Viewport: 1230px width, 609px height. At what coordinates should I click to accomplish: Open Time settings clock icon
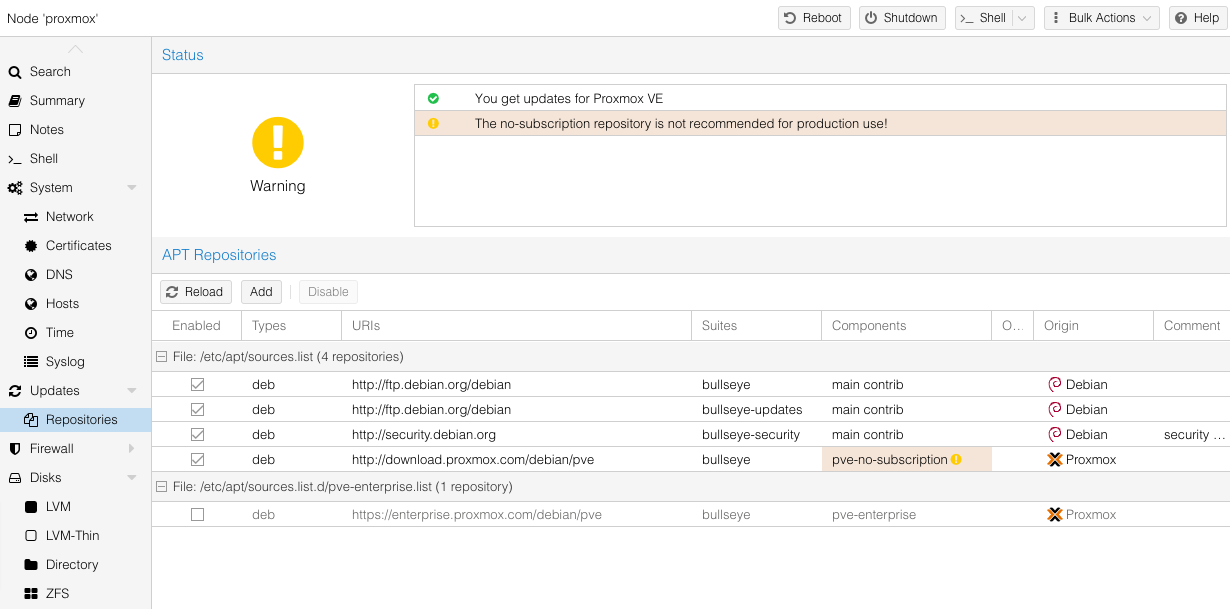tap(31, 333)
